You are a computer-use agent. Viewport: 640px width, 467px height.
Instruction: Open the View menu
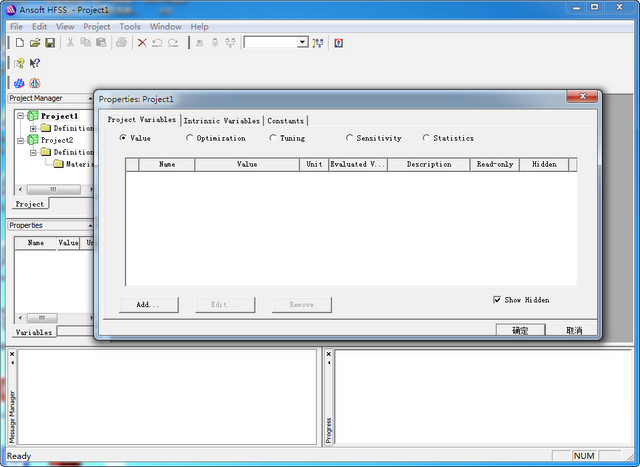65,27
